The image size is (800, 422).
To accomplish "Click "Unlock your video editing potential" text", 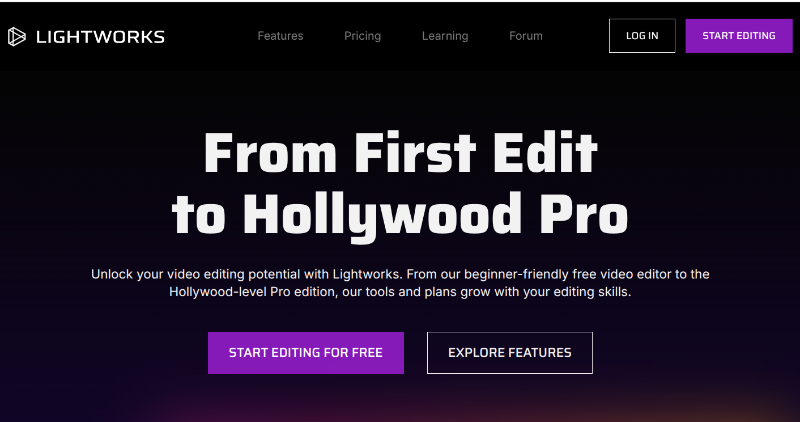I will point(195,274).
